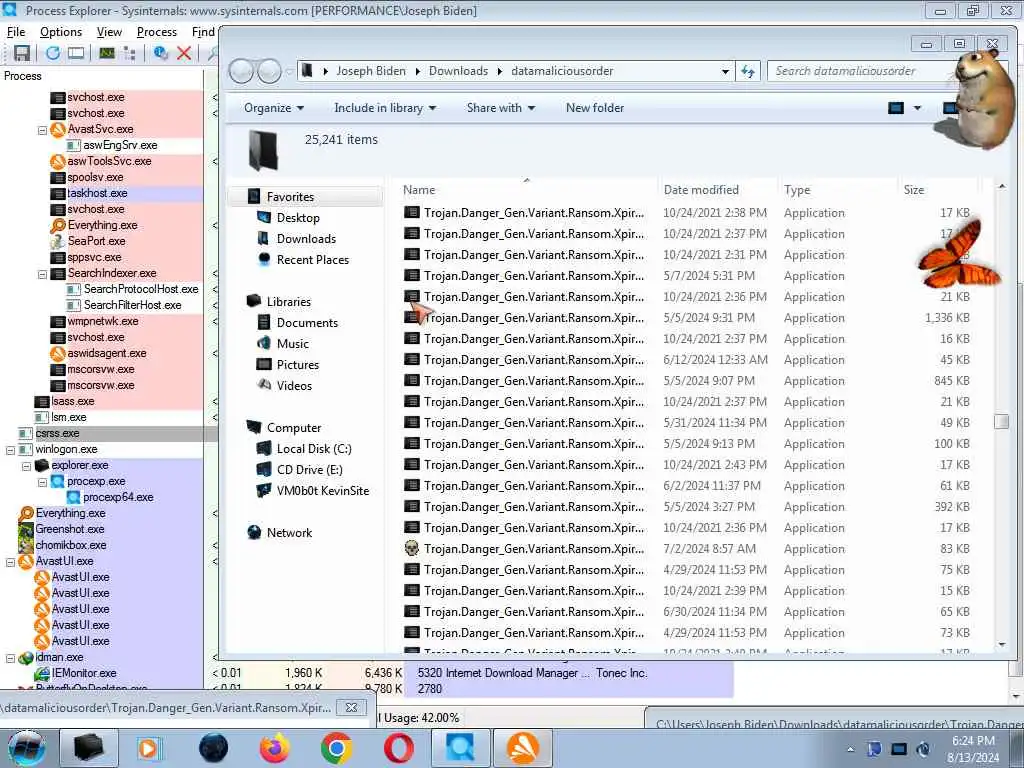Select the AvastSvc.exe process icon
1024x768 pixels.
click(x=58, y=129)
